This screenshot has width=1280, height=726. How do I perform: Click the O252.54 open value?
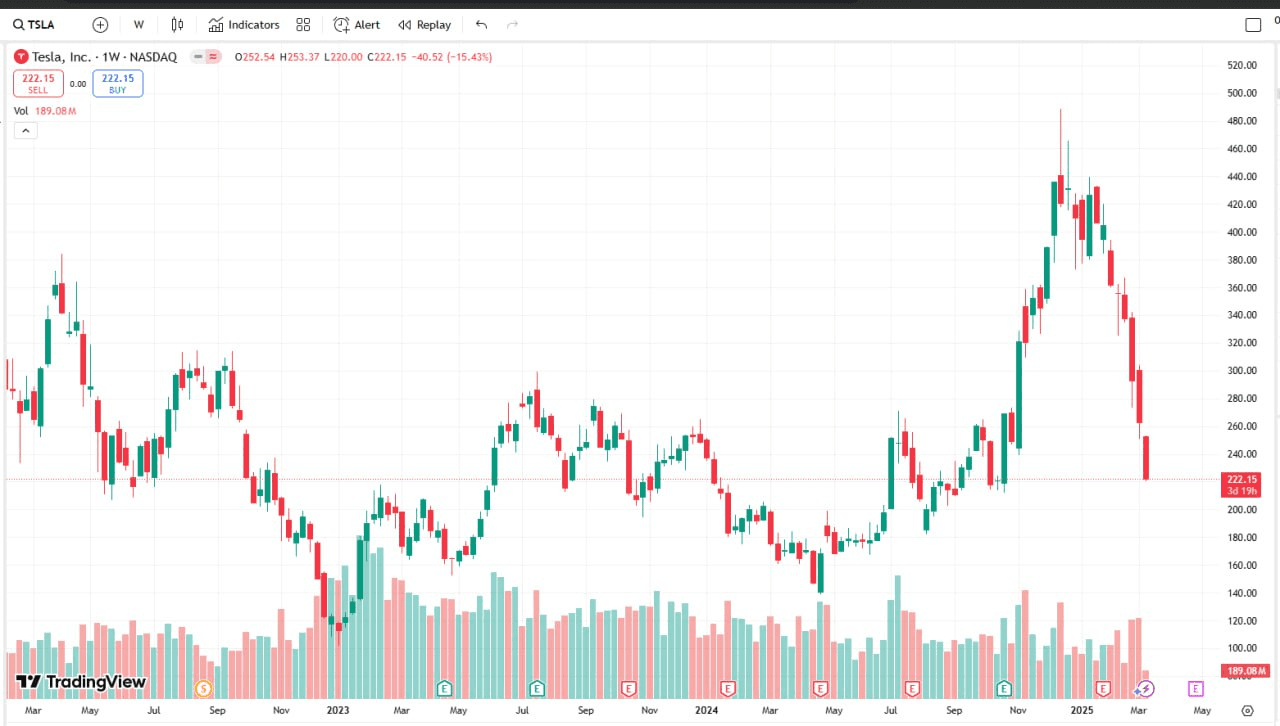[x=254, y=57]
